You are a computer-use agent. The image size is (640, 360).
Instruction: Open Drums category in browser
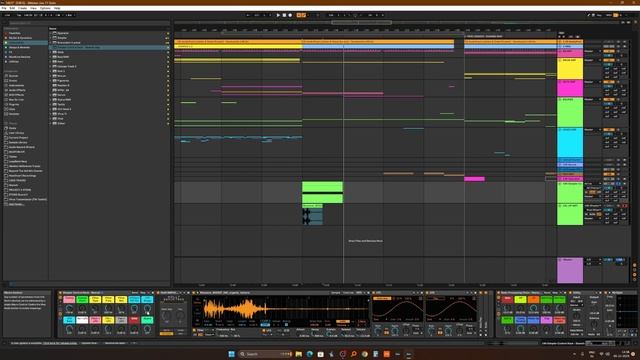pyautogui.click(x=13, y=80)
